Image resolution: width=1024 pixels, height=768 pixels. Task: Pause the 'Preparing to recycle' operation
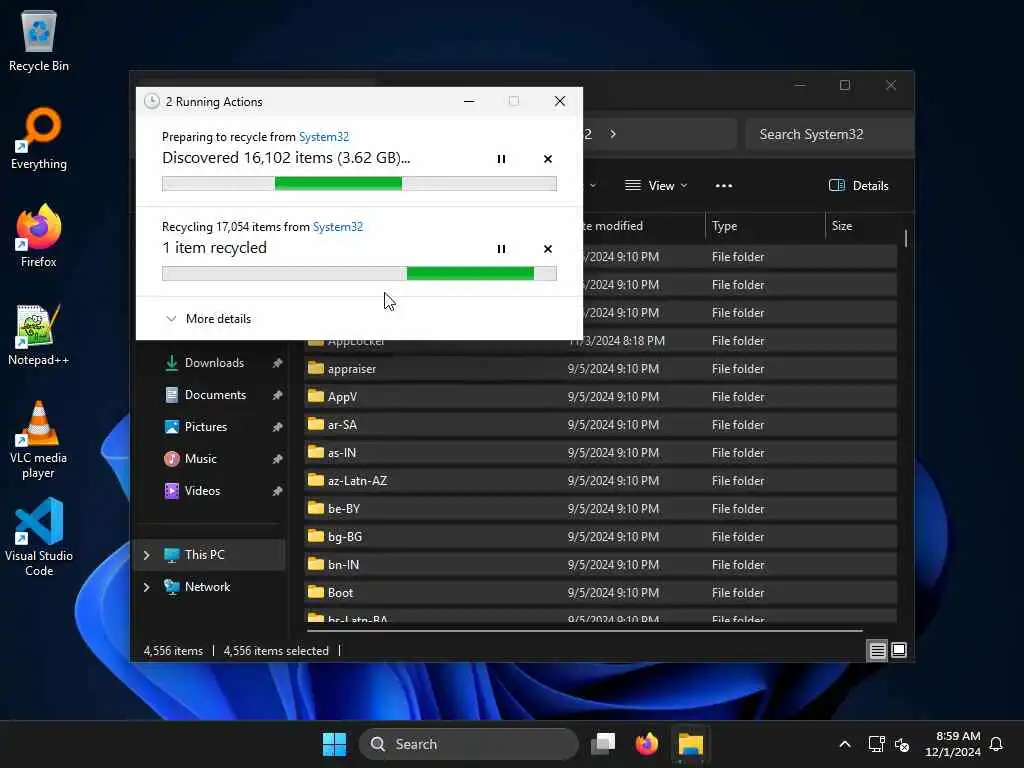click(x=501, y=159)
